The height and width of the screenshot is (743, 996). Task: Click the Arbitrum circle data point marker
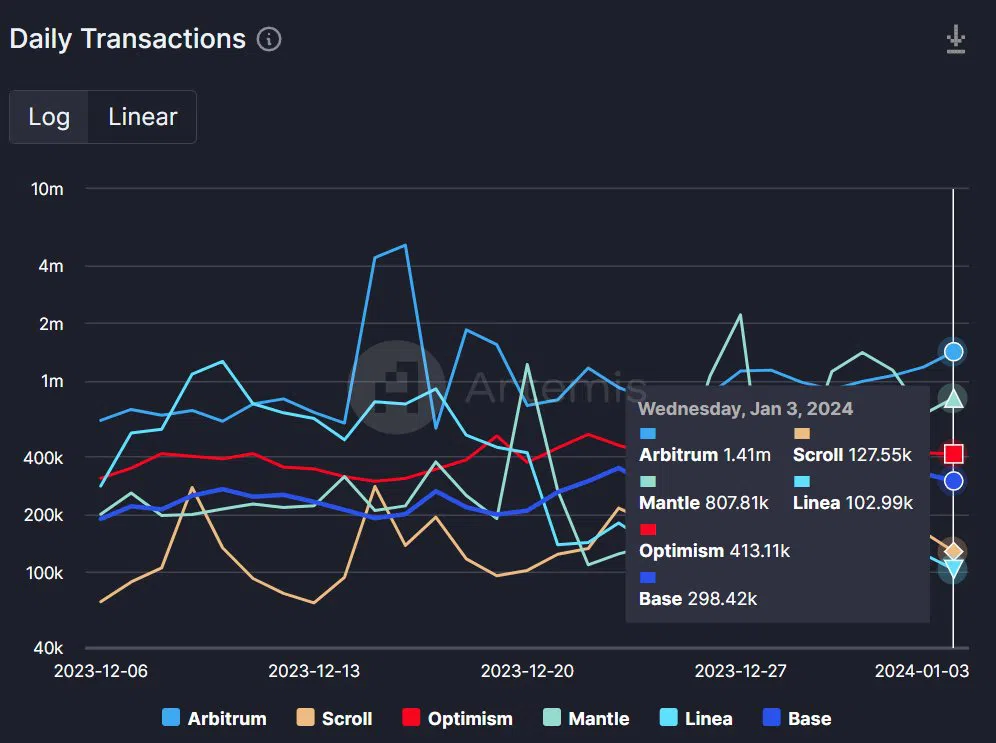click(953, 351)
